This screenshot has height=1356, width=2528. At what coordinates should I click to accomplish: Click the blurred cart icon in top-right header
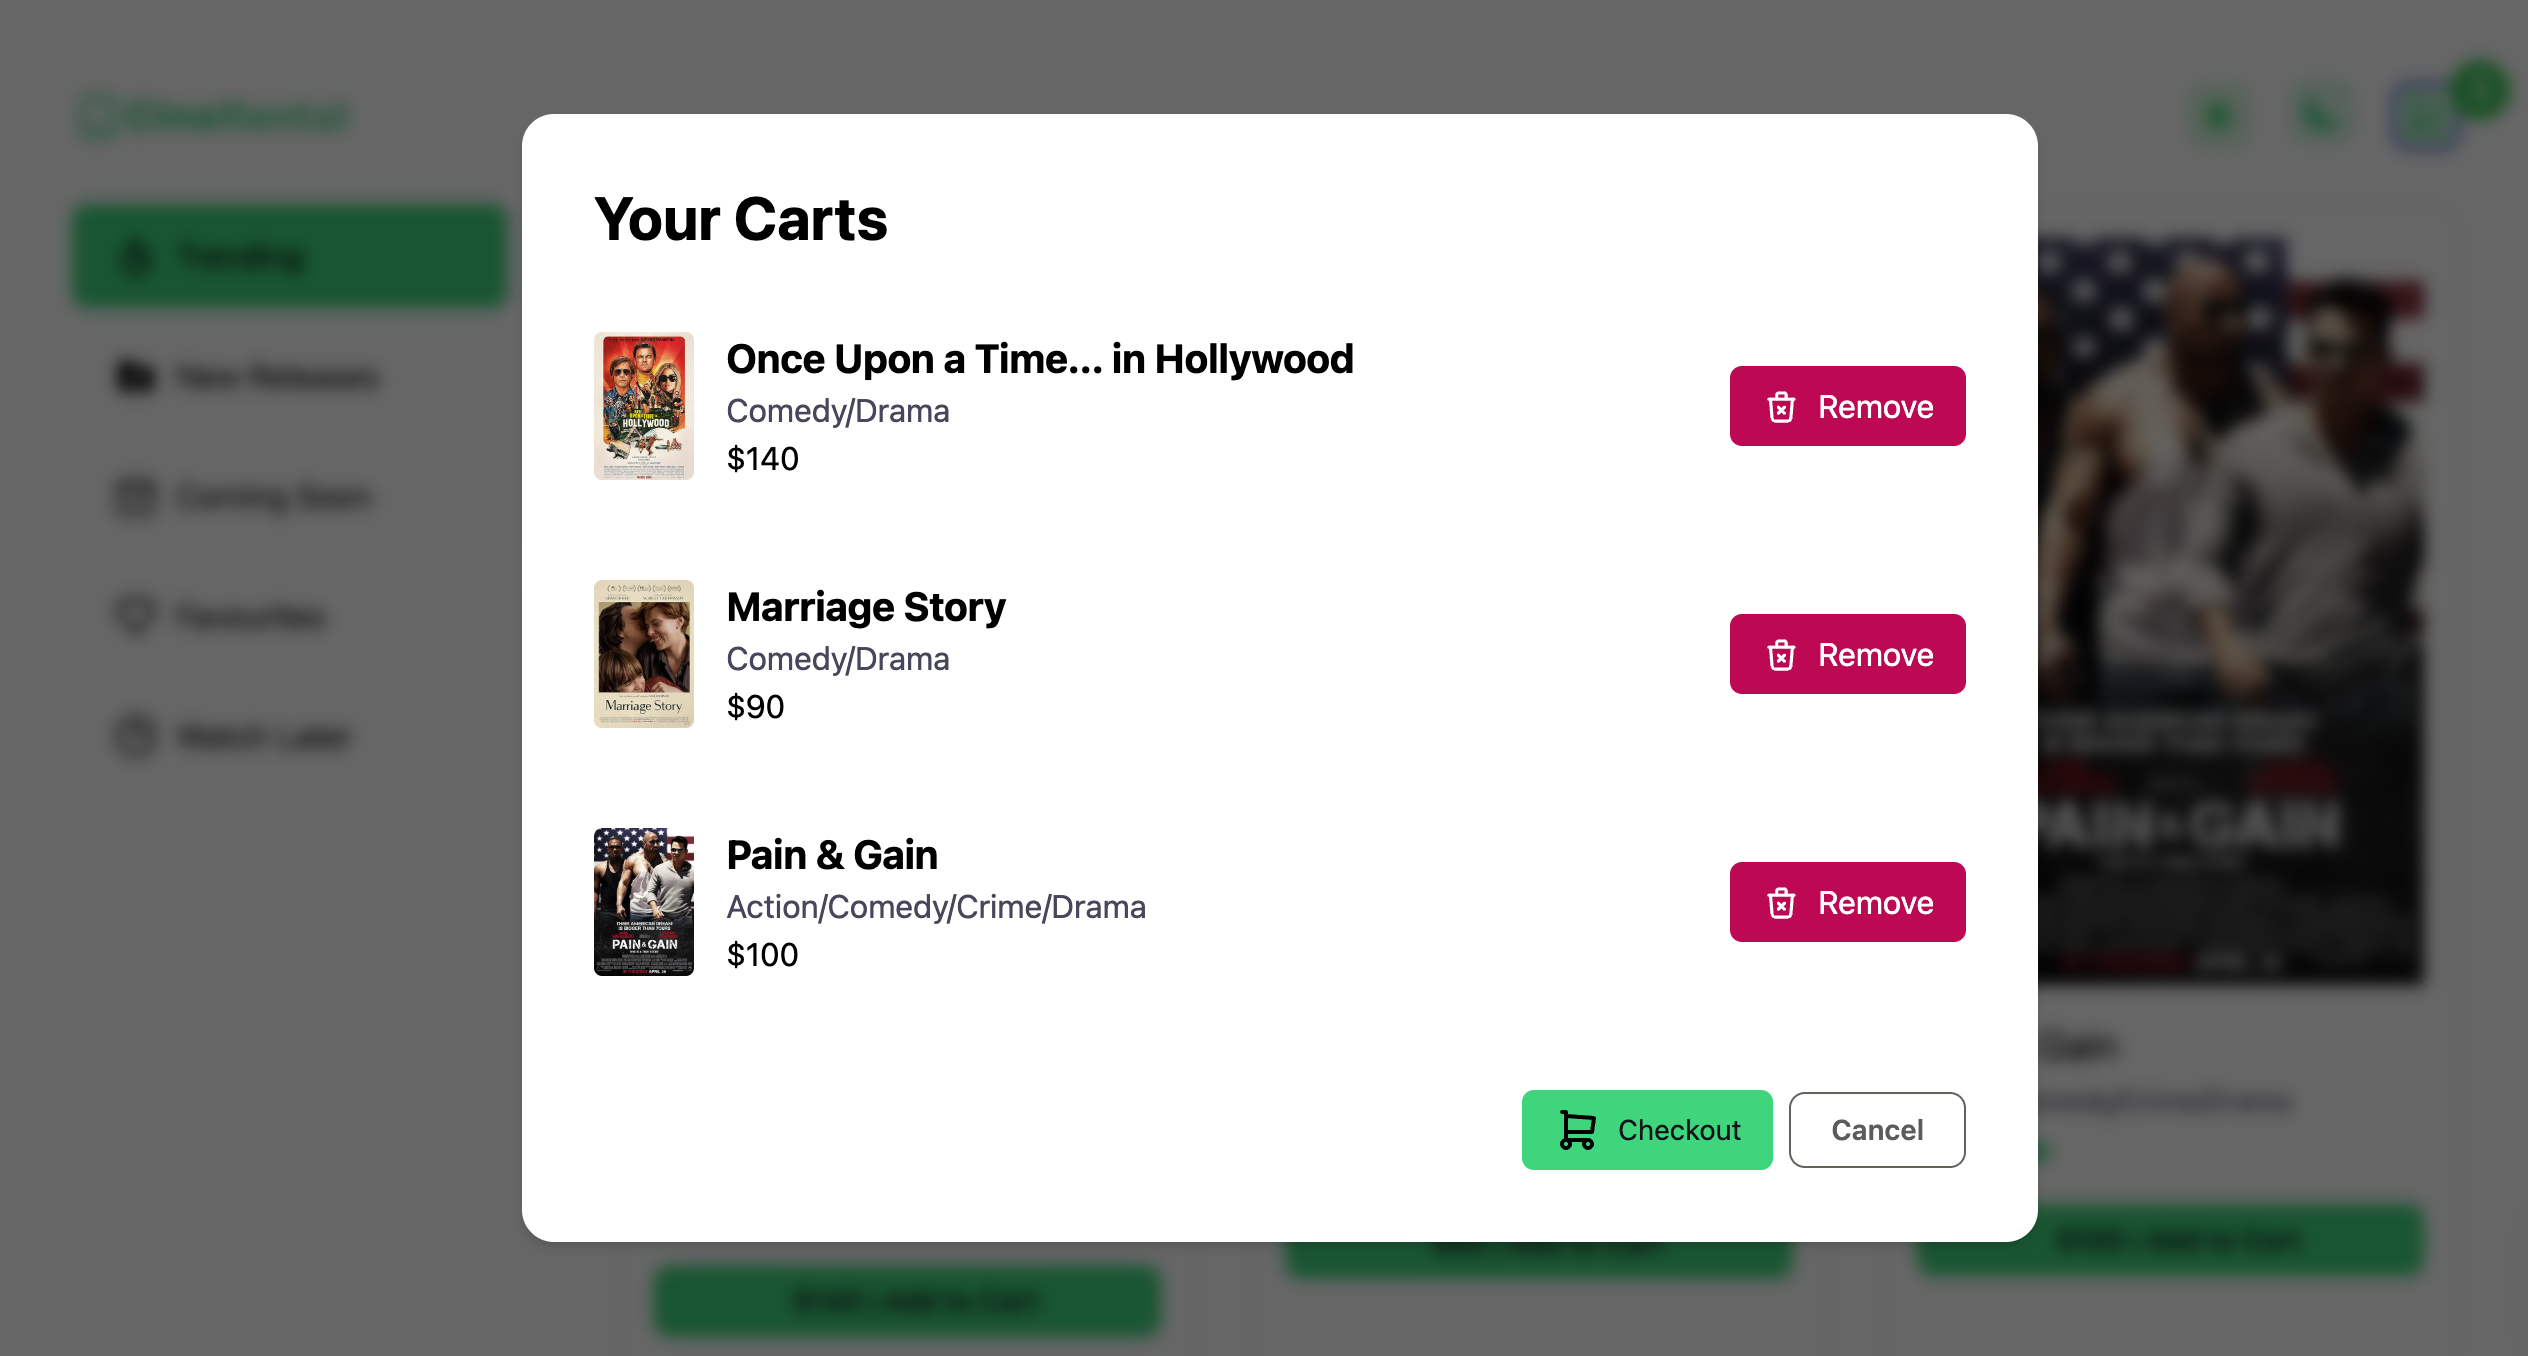[2426, 116]
